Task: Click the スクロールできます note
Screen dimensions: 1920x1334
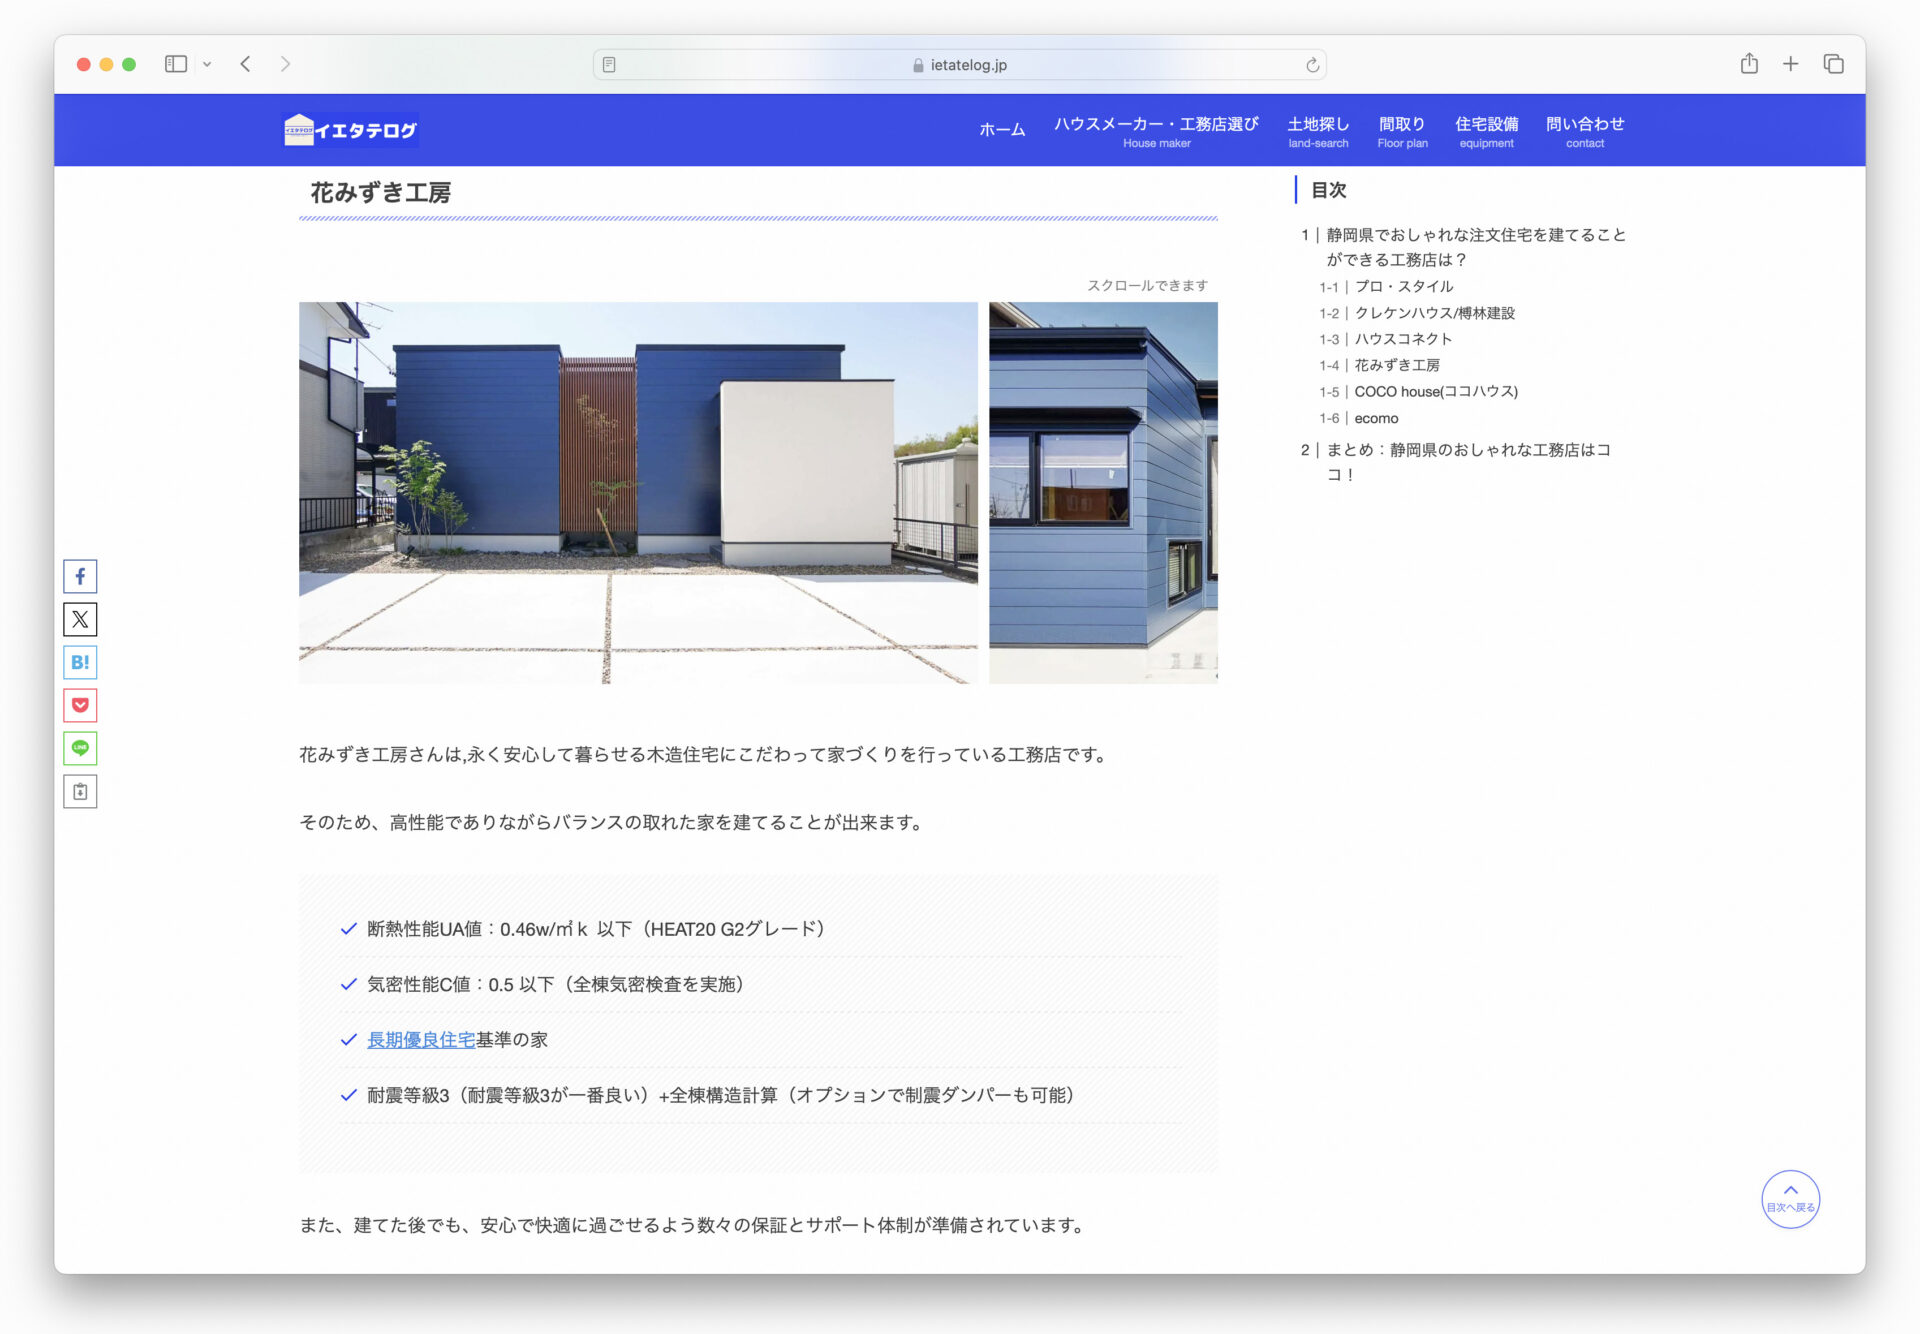Action: (x=1147, y=285)
